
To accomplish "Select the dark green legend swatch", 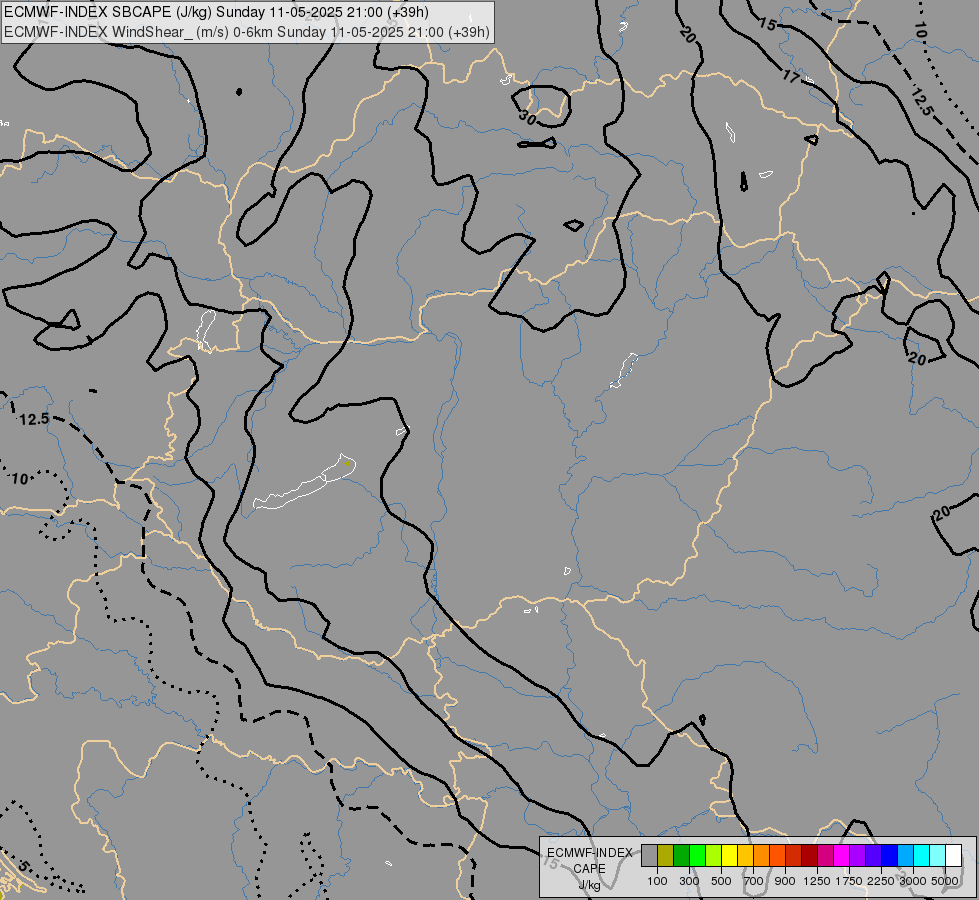I will click(x=681, y=855).
